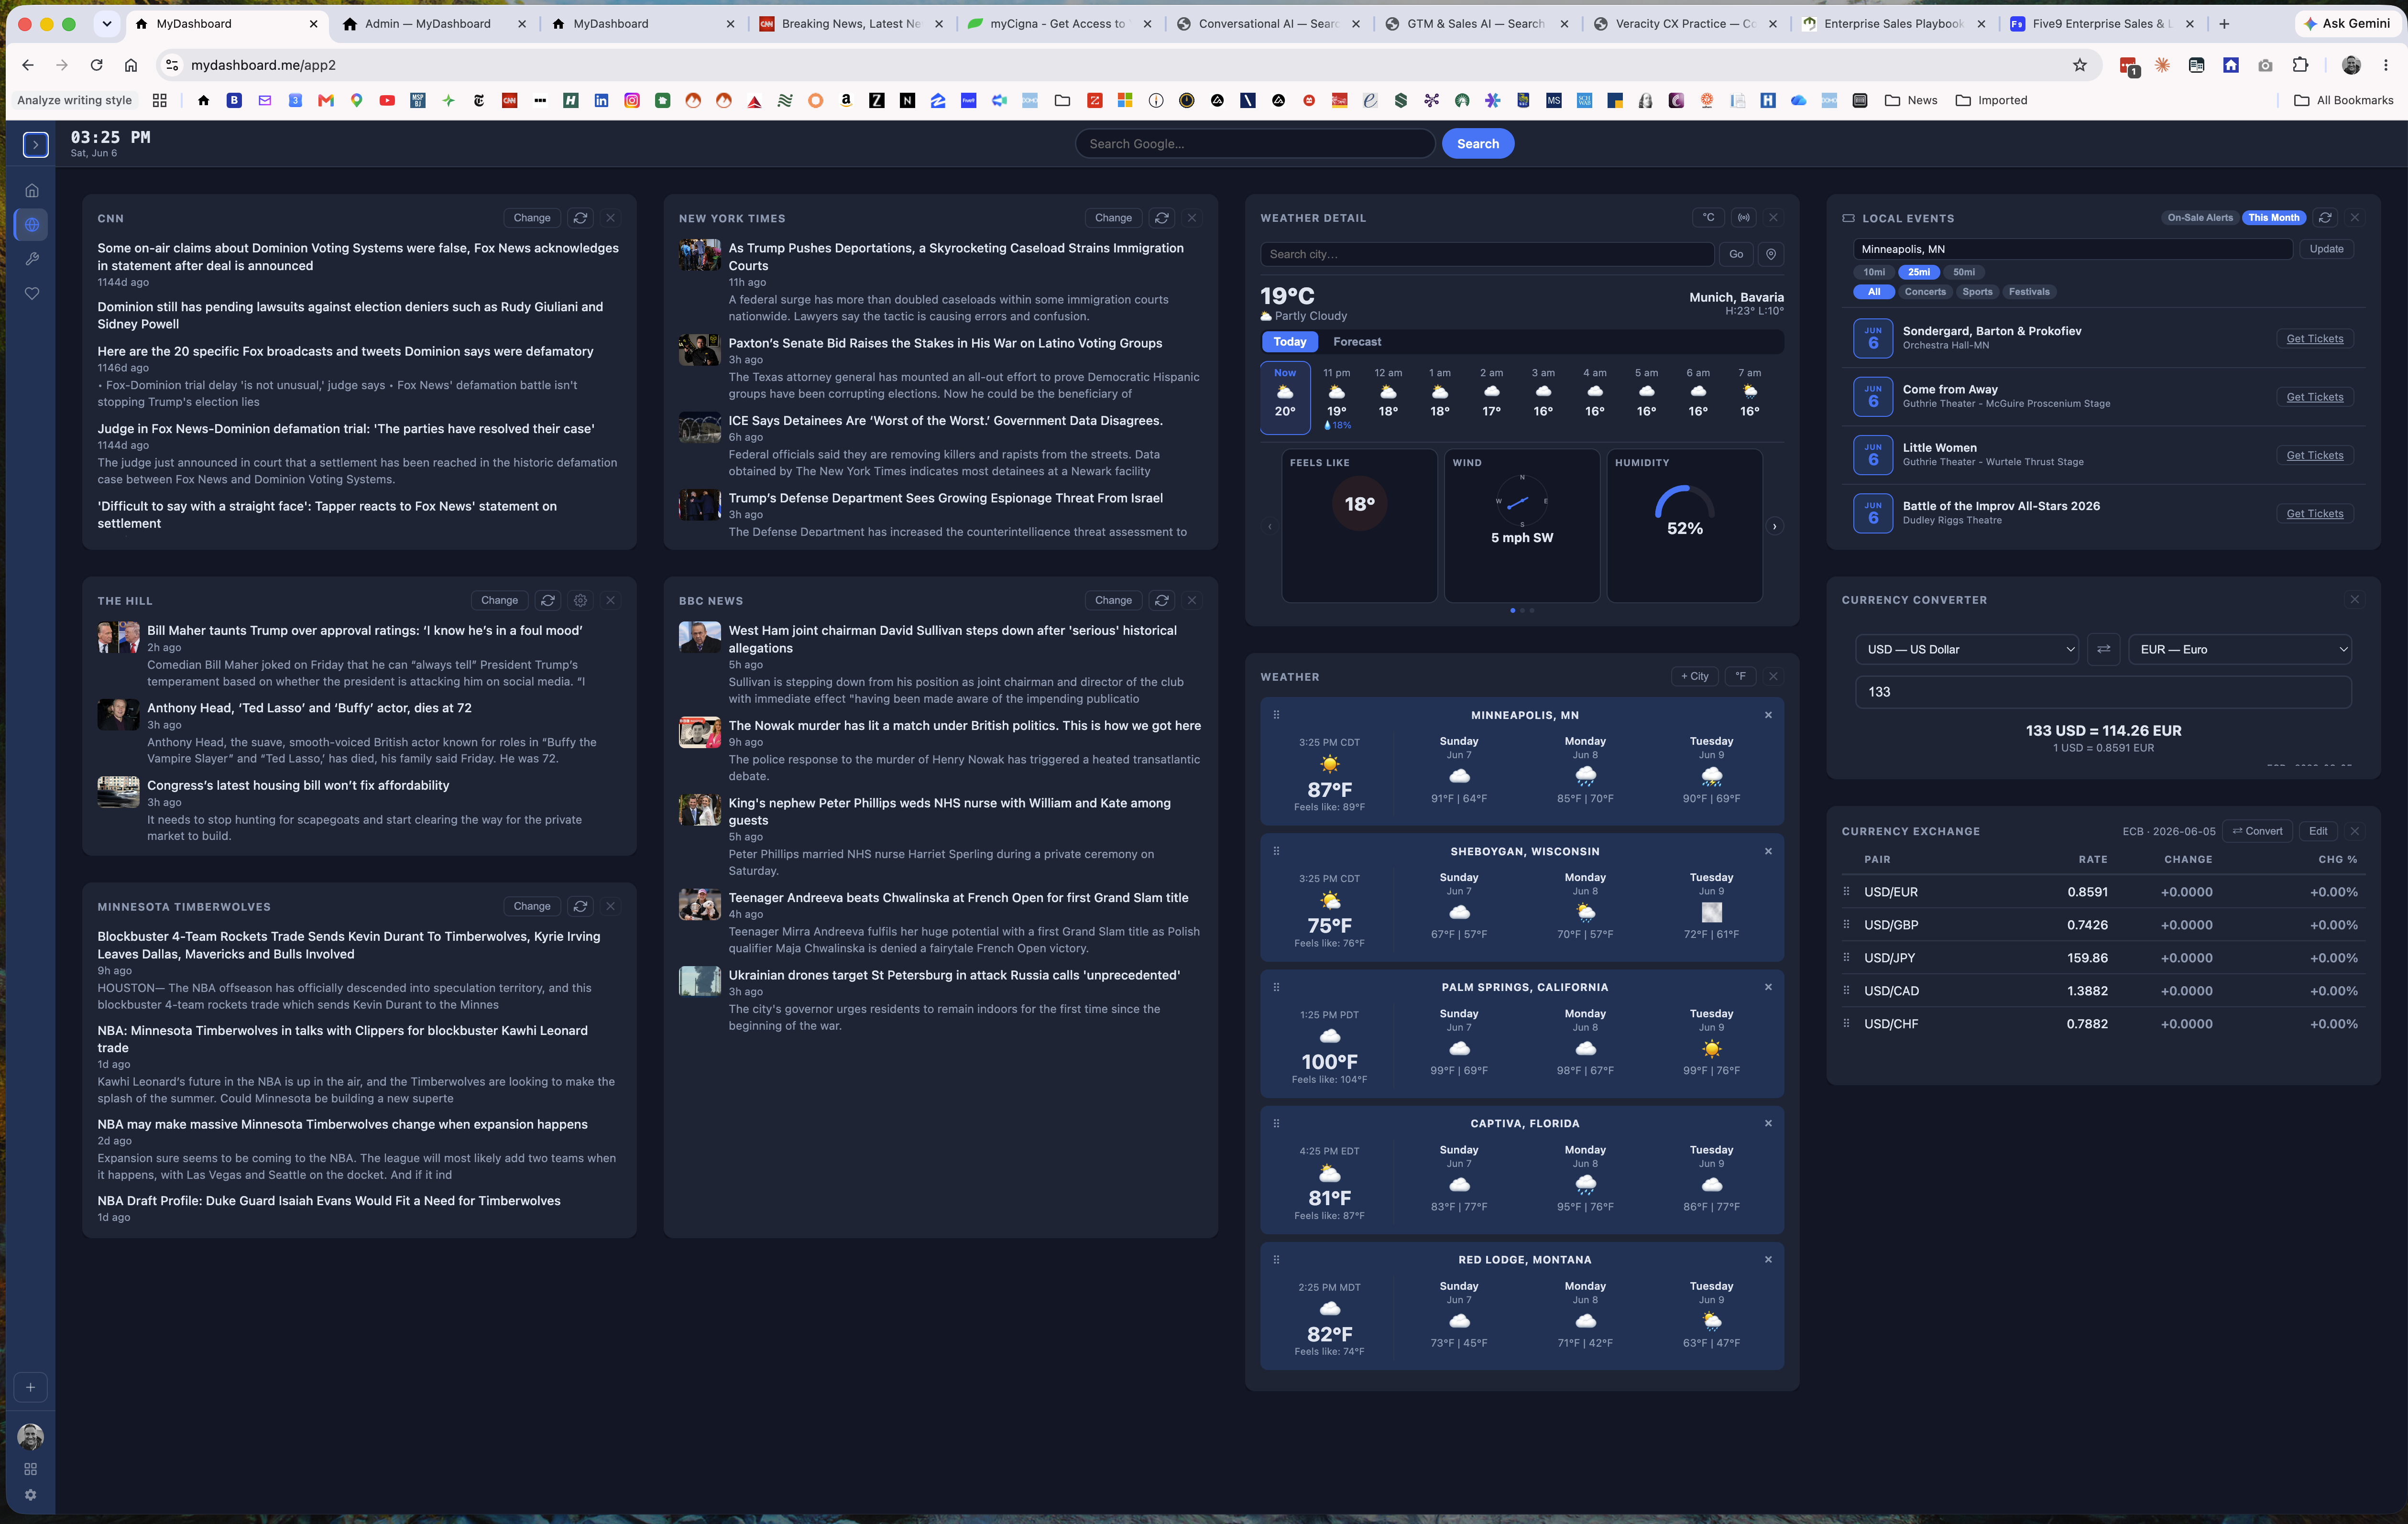
Task: Click + City in Weather widget
Action: (x=1694, y=676)
